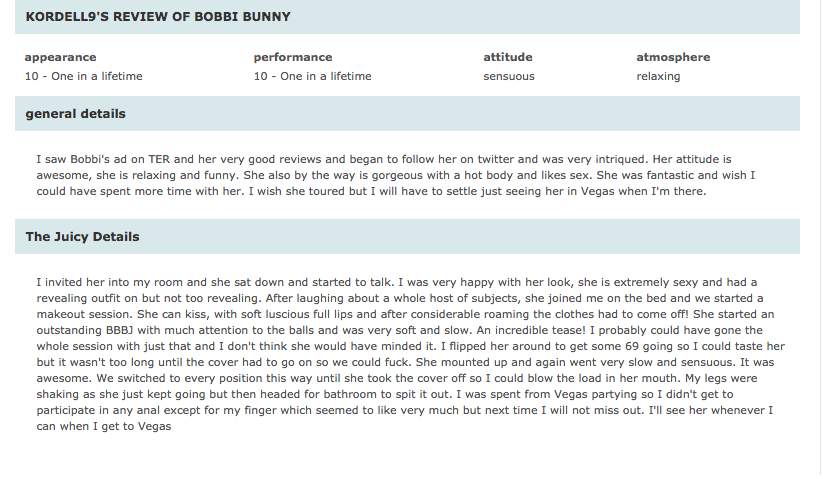Select the atmosphere label

(673, 57)
